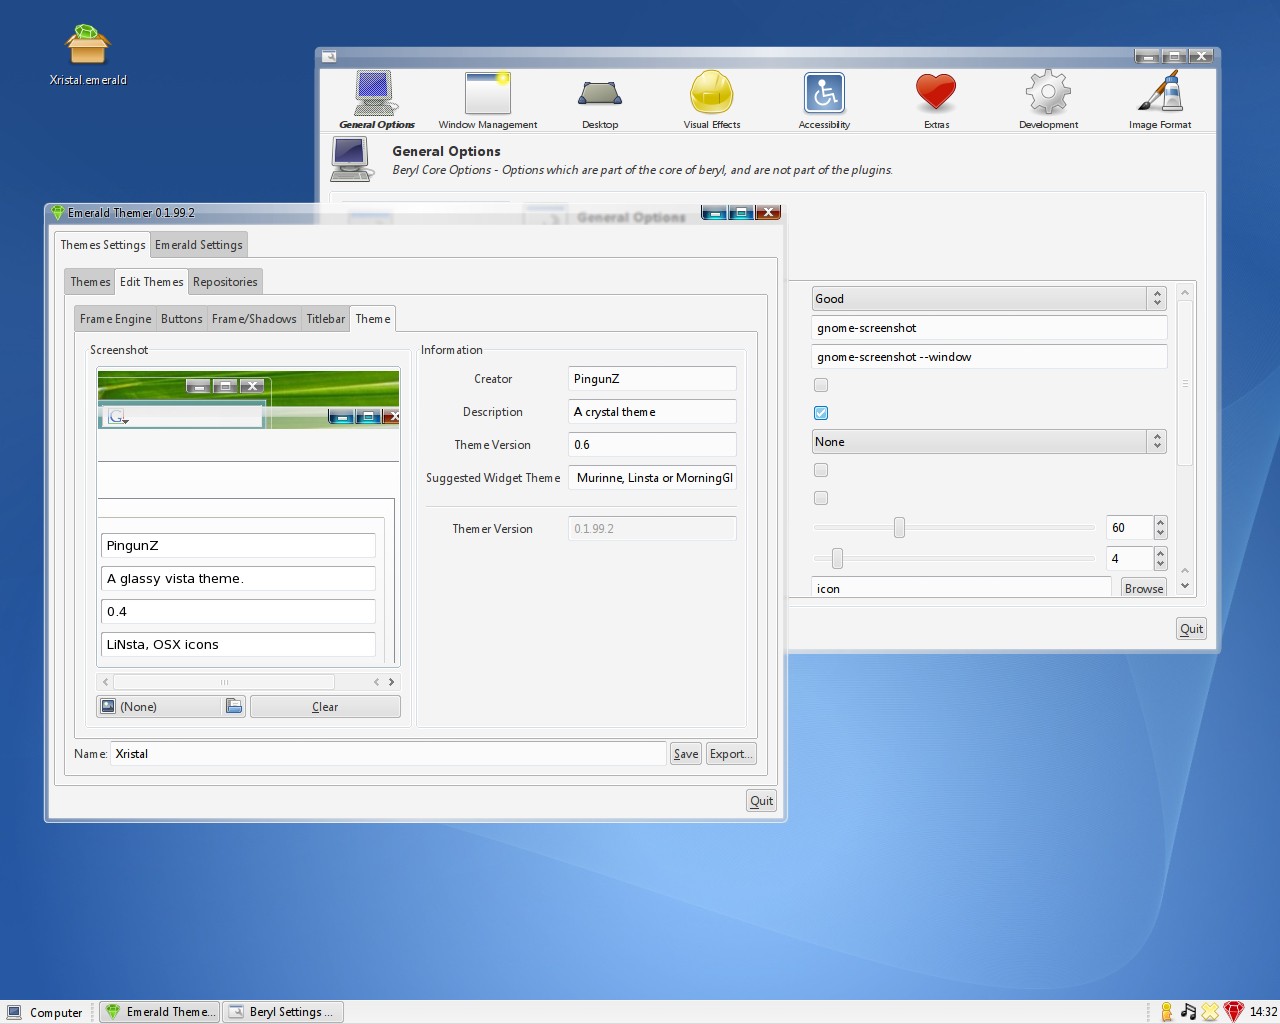Click the music note tray icon

1188,1012
